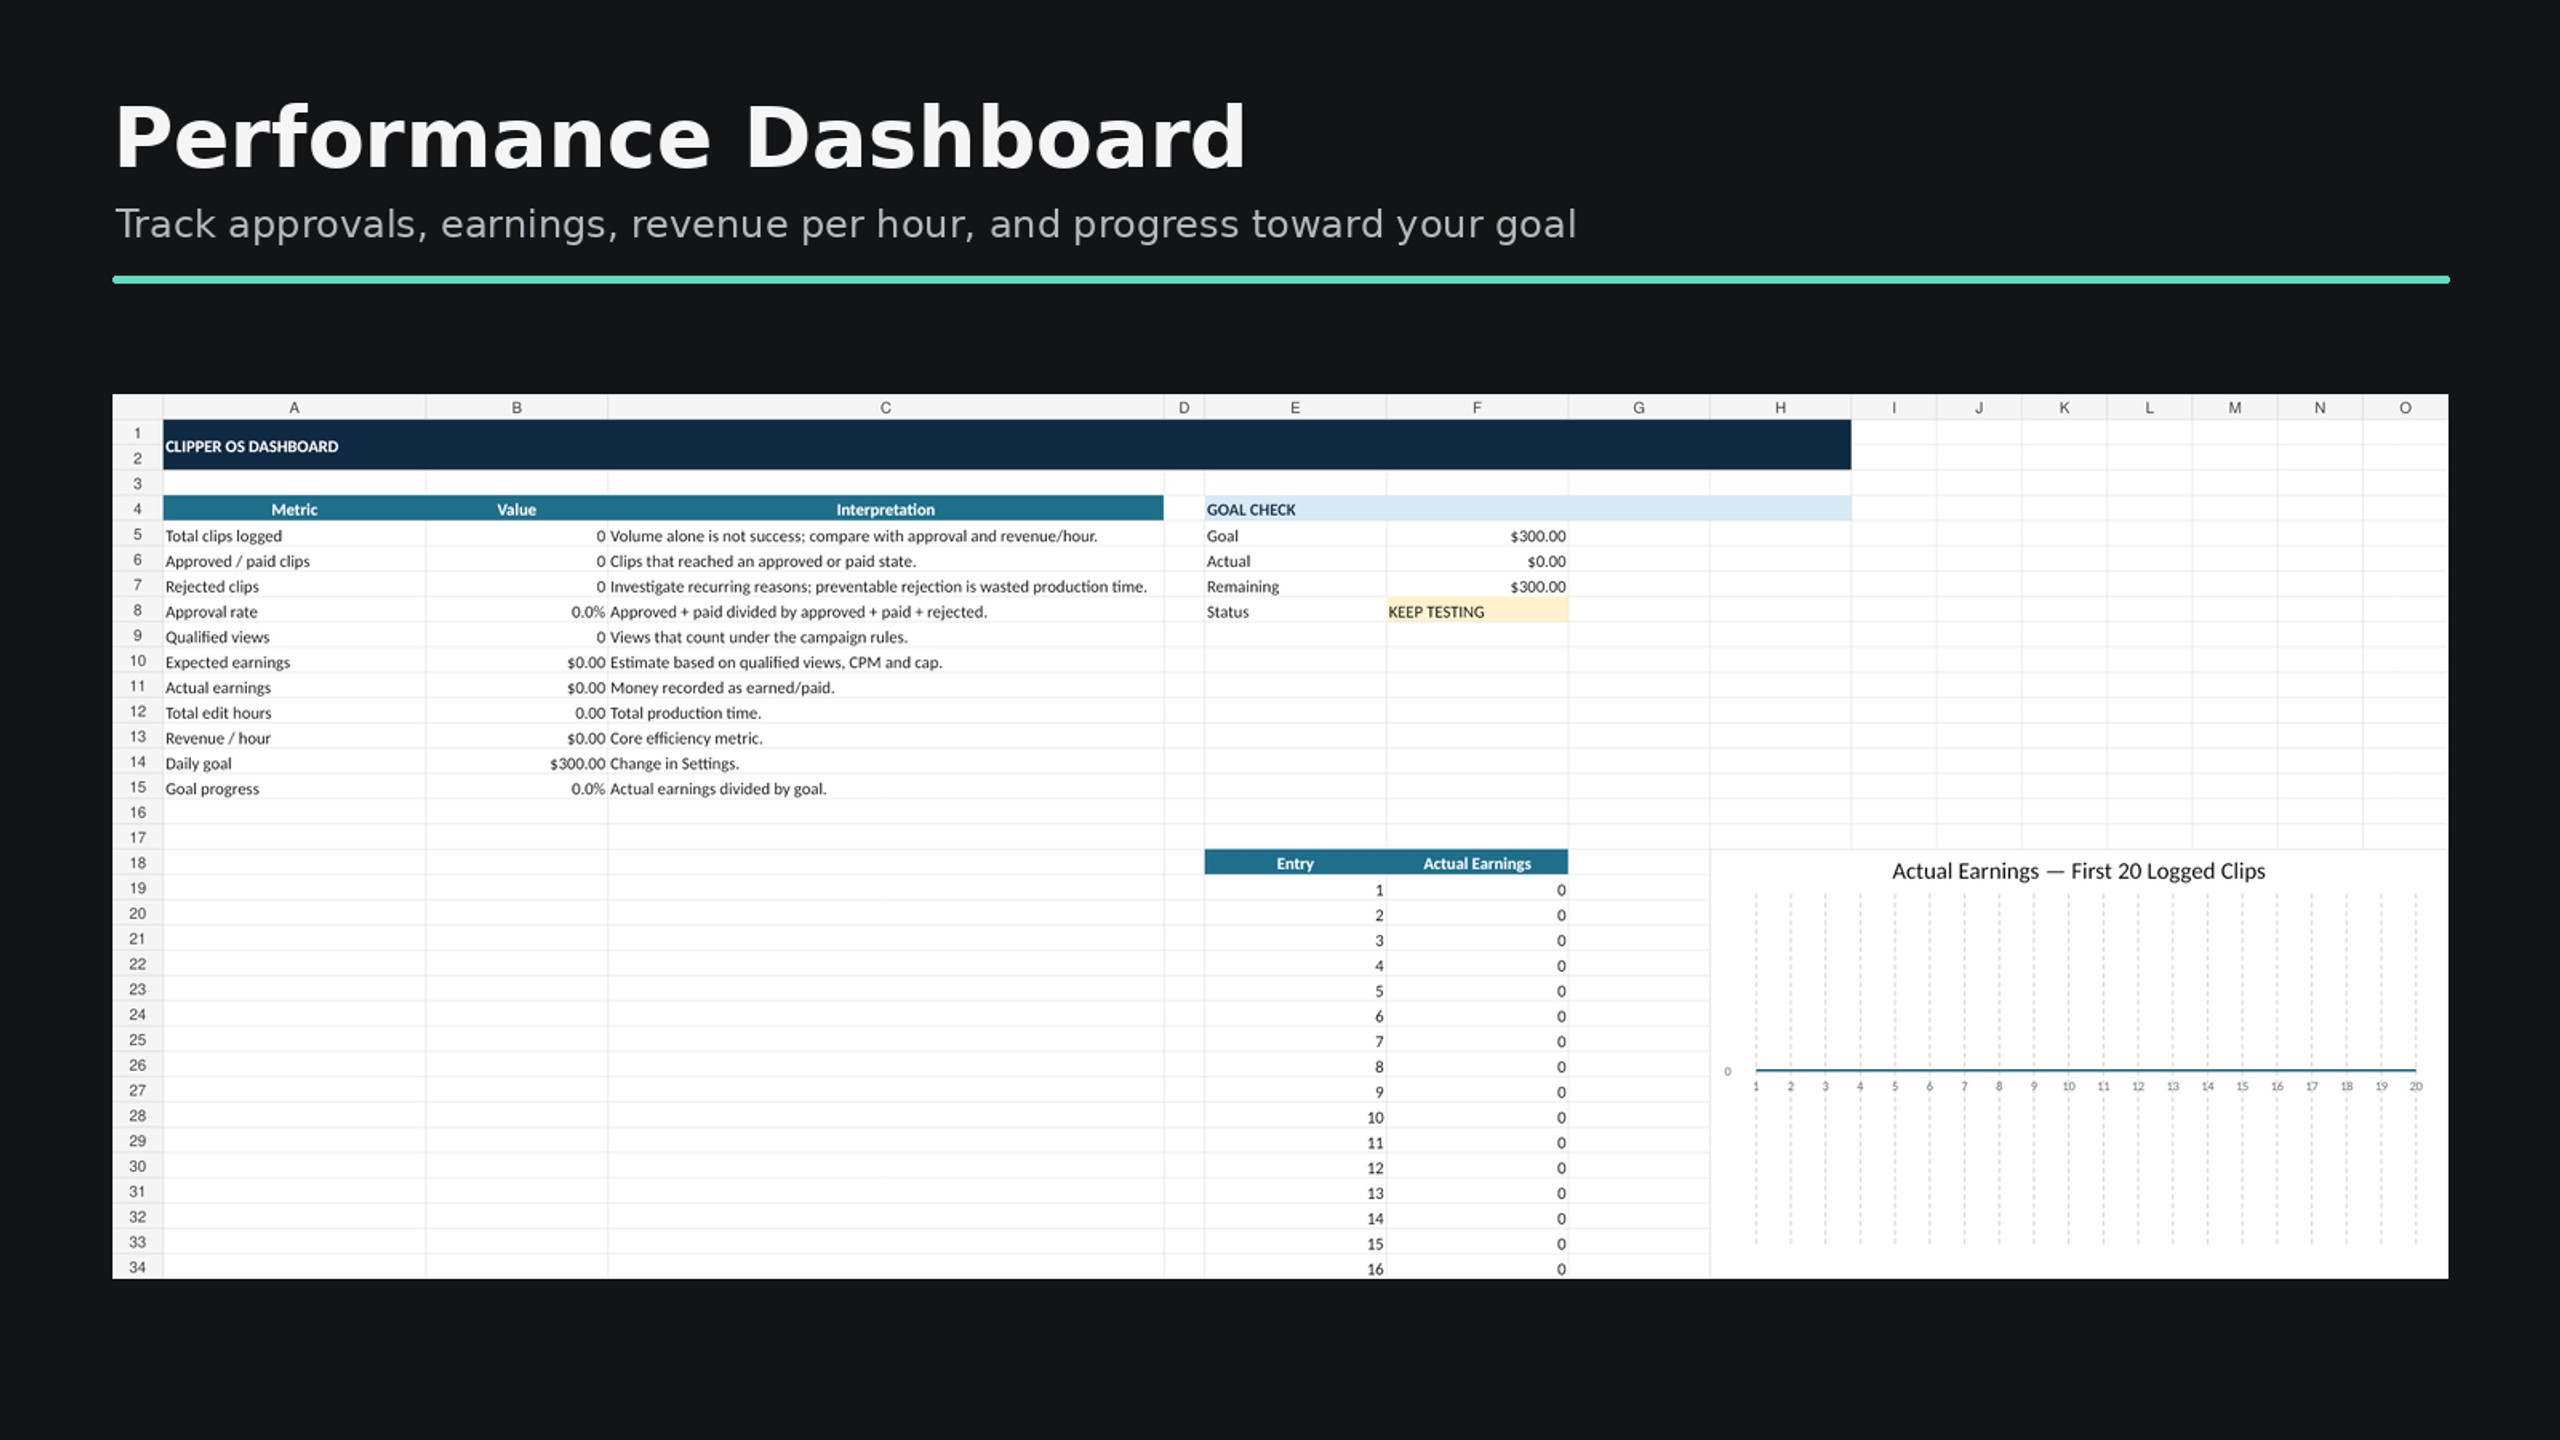
Task: Select Entry number 10 cell
Action: 1295,1117
